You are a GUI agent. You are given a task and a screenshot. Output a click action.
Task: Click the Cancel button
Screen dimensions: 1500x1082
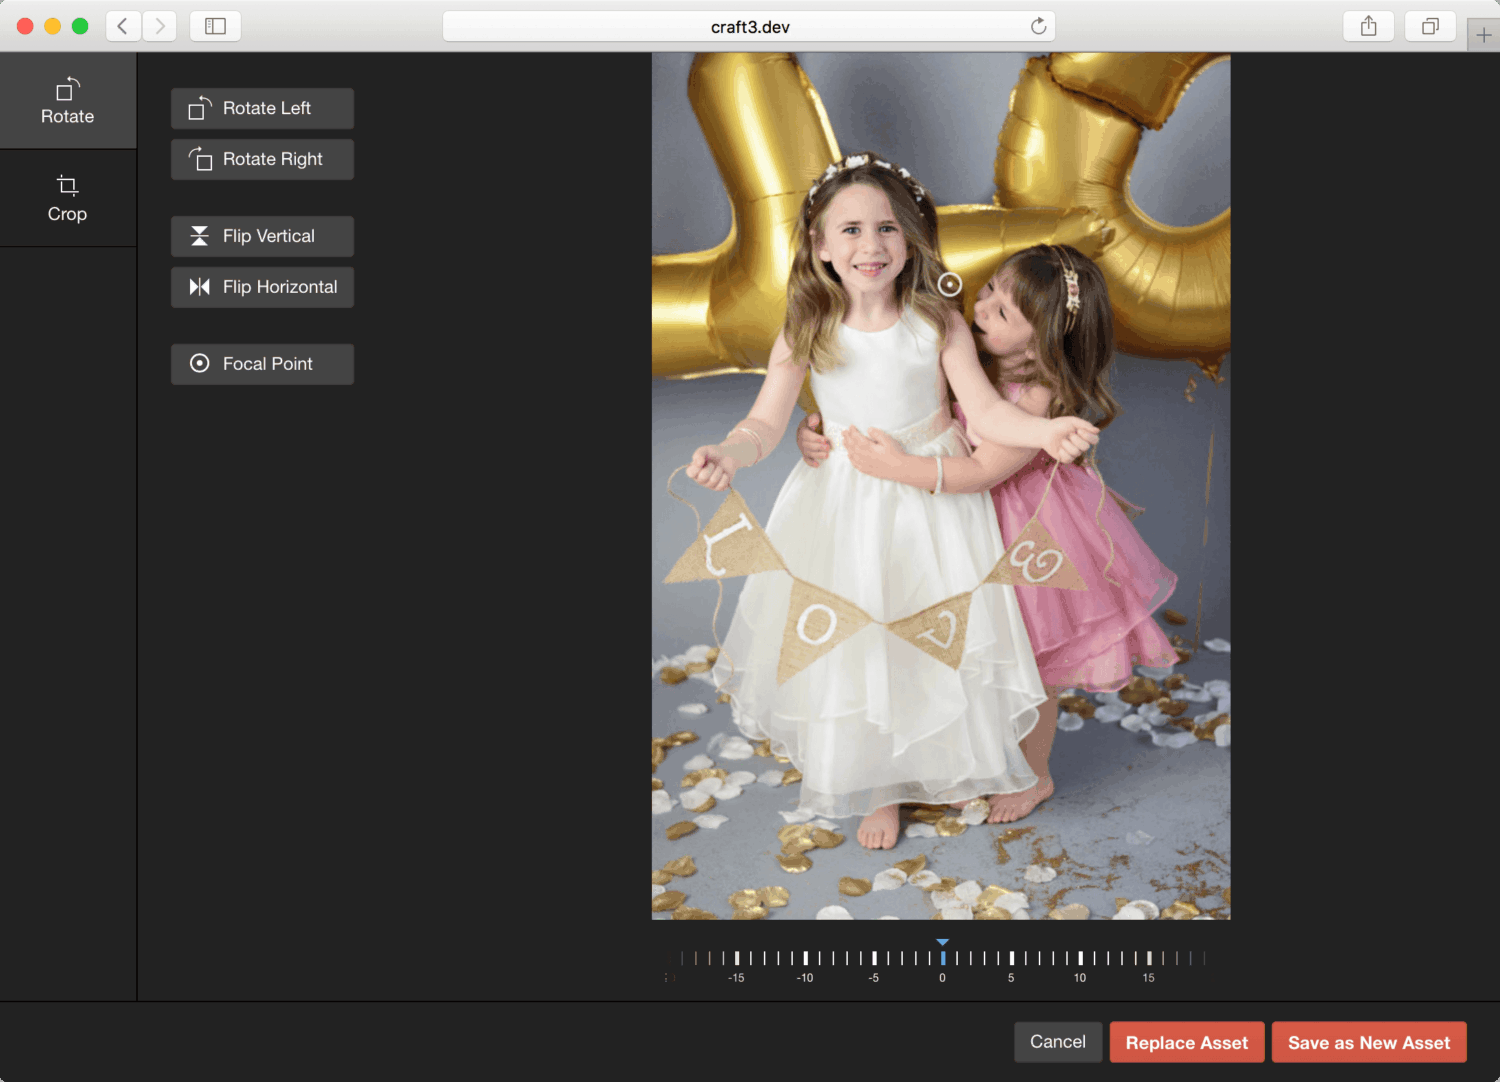(1057, 1041)
